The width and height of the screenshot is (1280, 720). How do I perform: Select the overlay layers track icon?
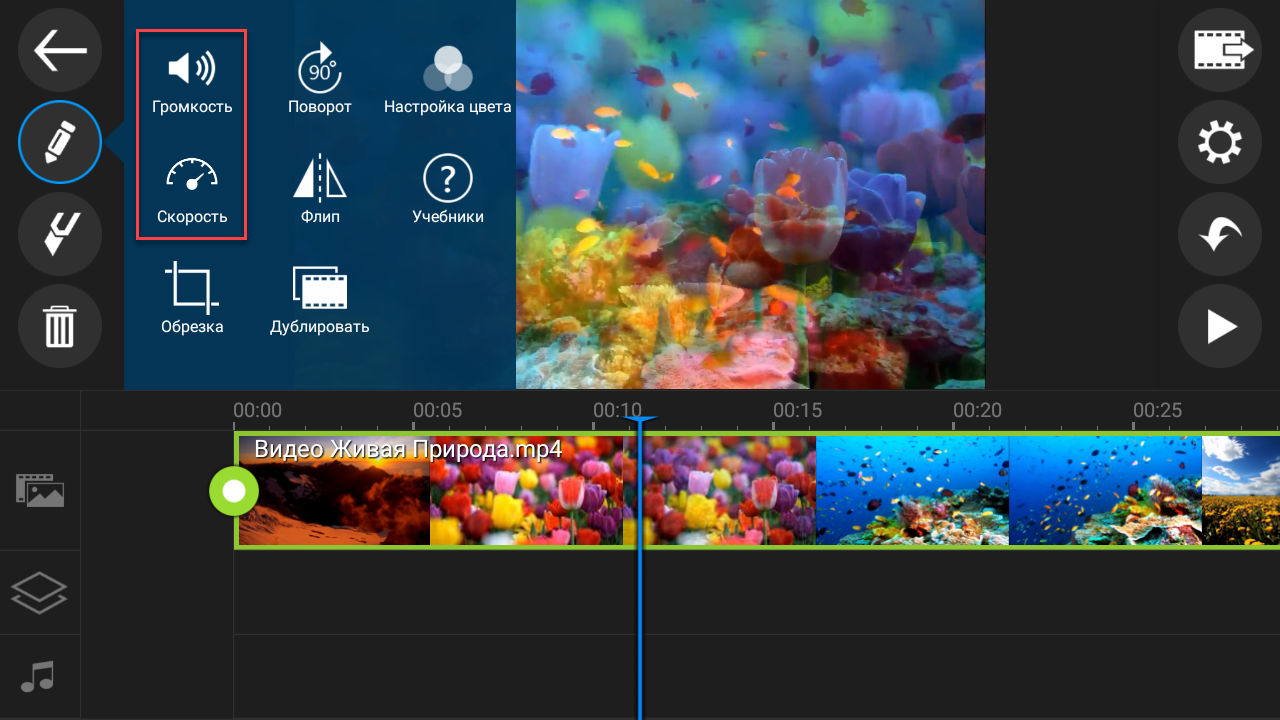point(40,592)
